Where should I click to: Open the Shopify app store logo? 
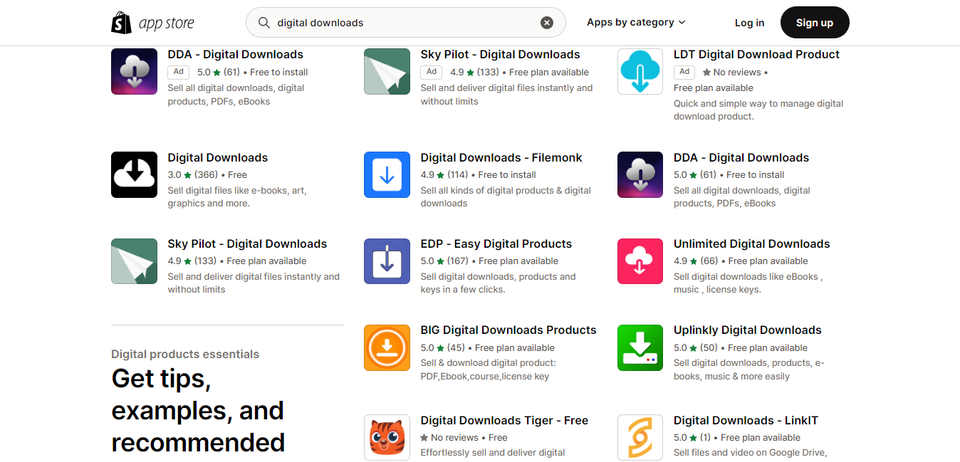coord(152,23)
